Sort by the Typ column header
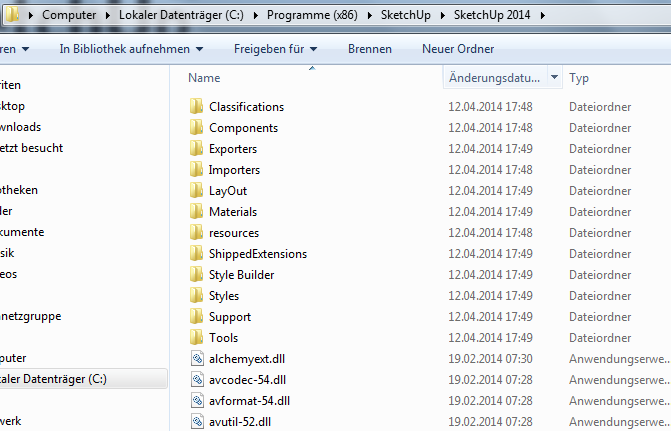 [579, 77]
